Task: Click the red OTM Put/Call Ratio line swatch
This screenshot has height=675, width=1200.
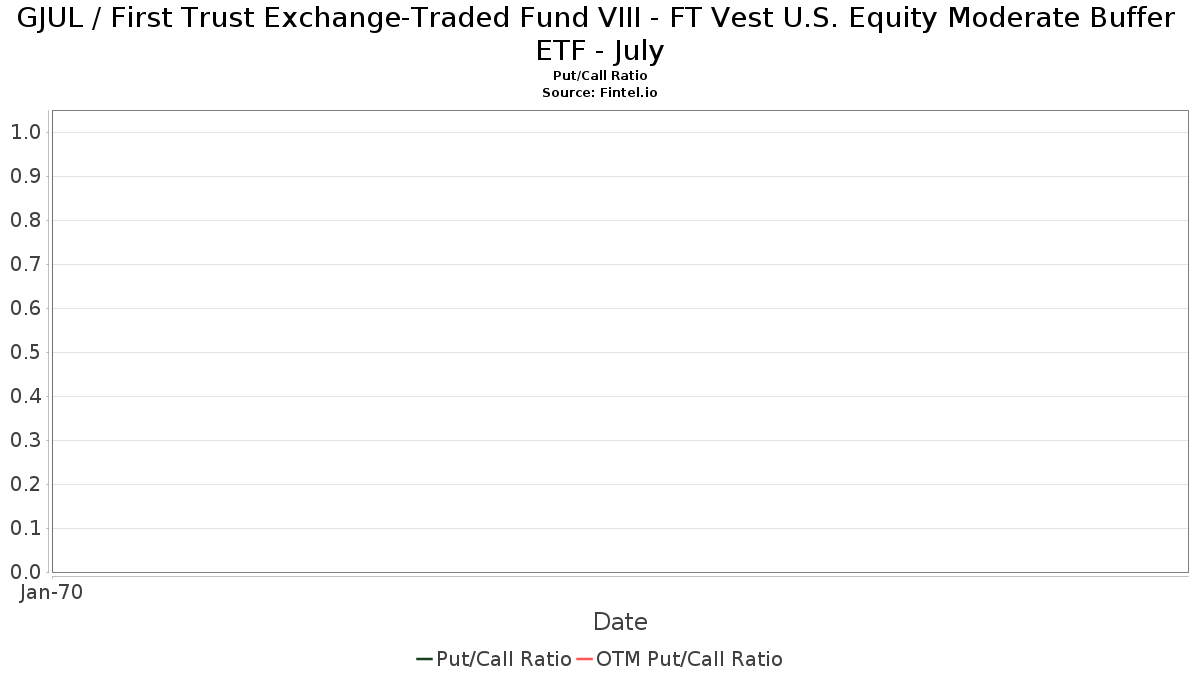Action: point(584,659)
